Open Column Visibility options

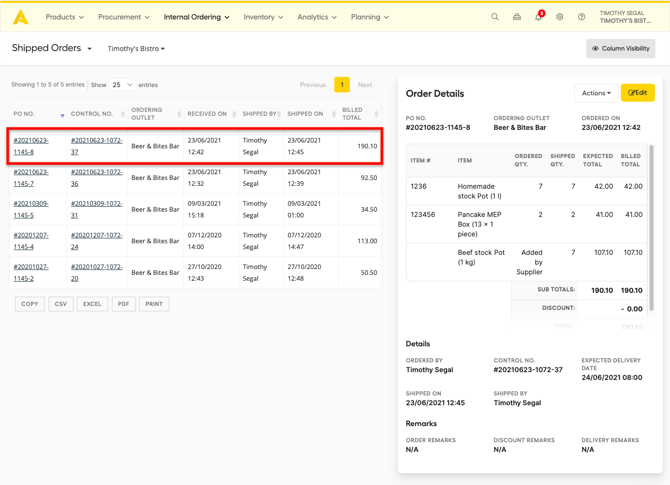point(620,48)
